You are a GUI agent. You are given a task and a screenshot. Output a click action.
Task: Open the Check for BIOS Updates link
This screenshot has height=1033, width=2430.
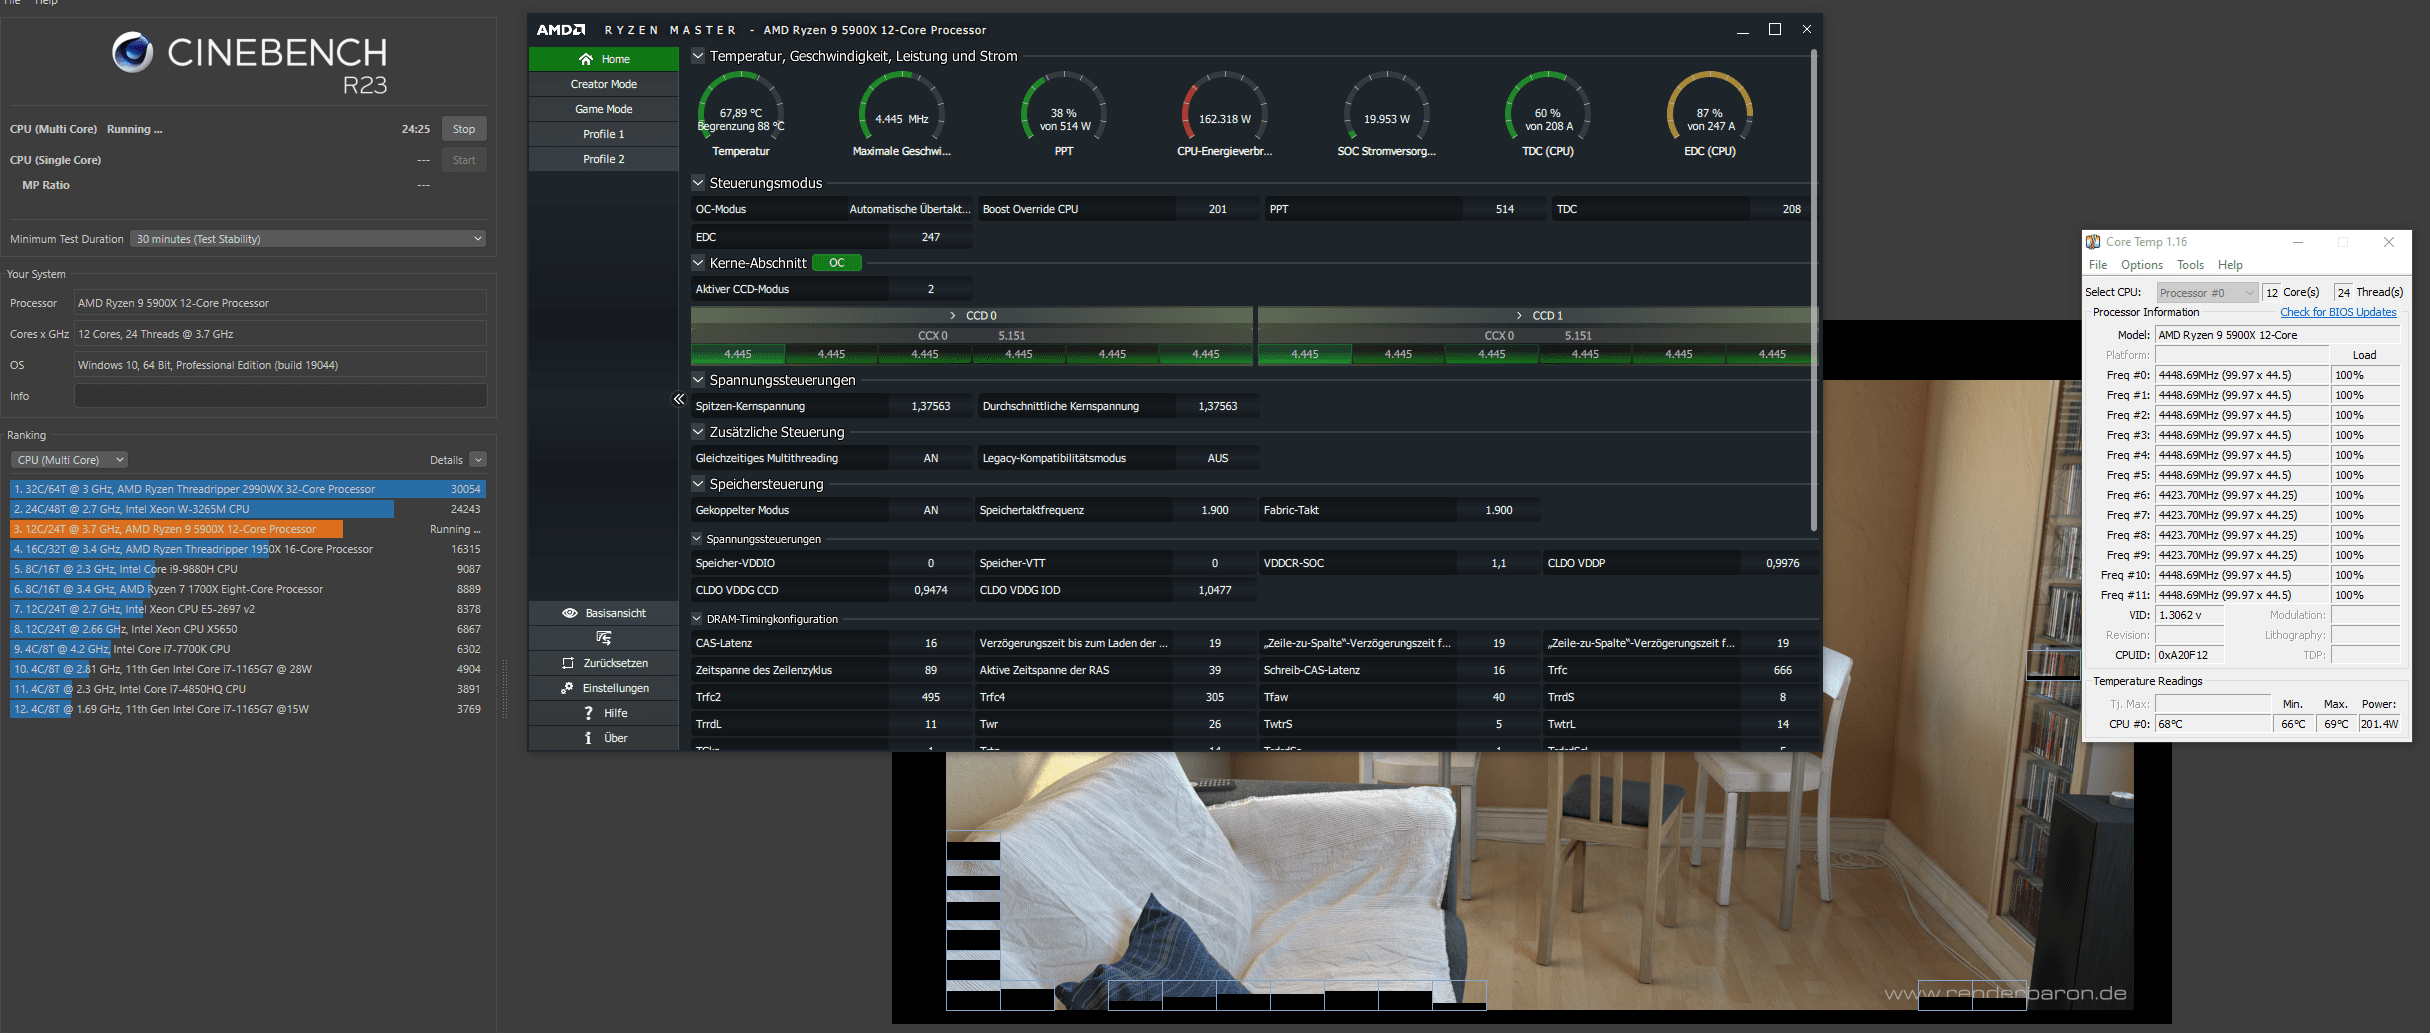point(2338,312)
